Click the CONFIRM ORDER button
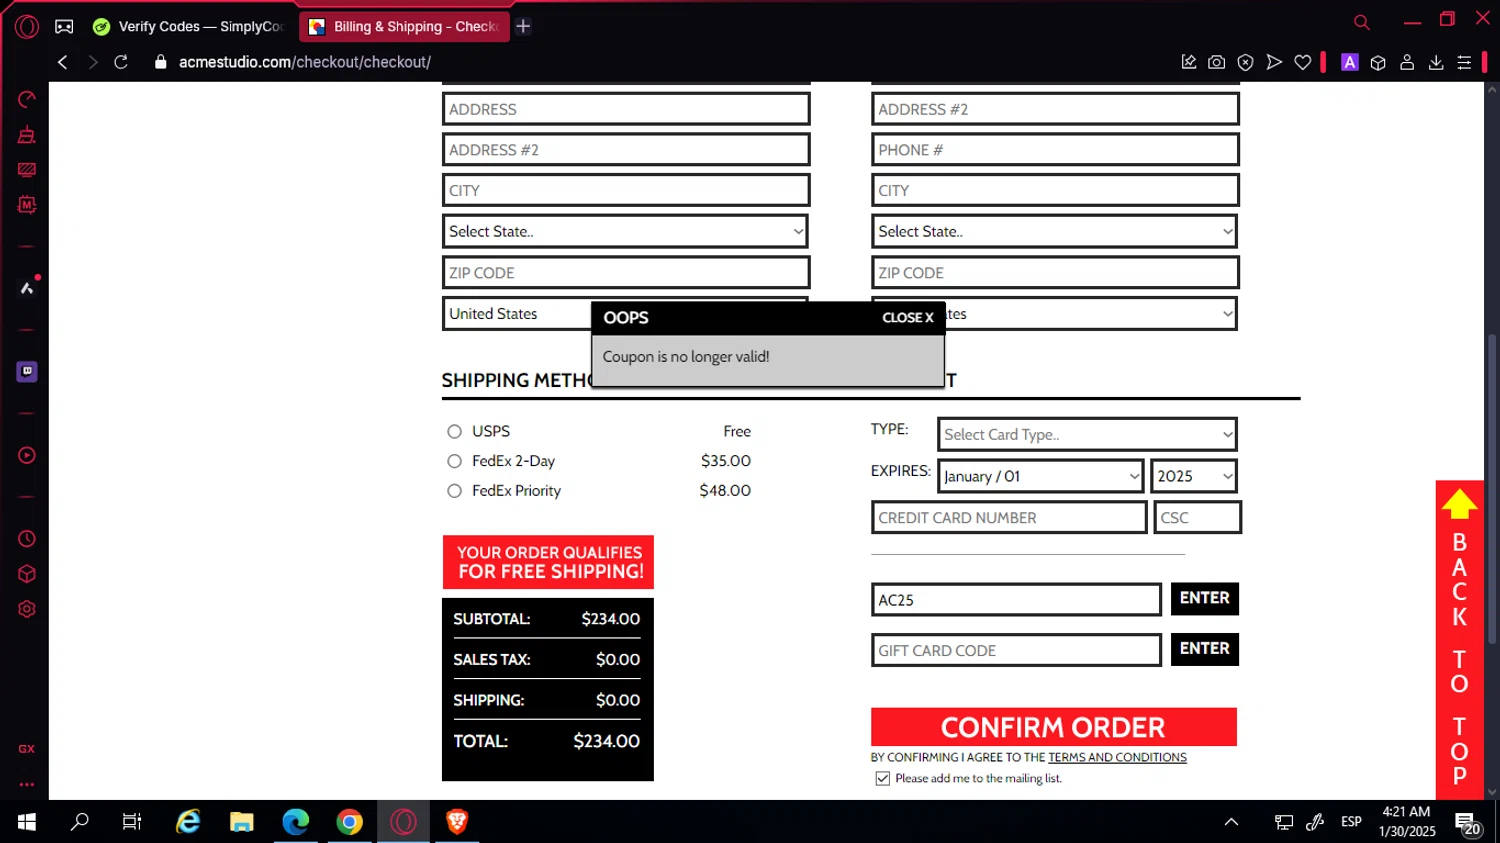This screenshot has height=843, width=1500. click(x=1053, y=727)
